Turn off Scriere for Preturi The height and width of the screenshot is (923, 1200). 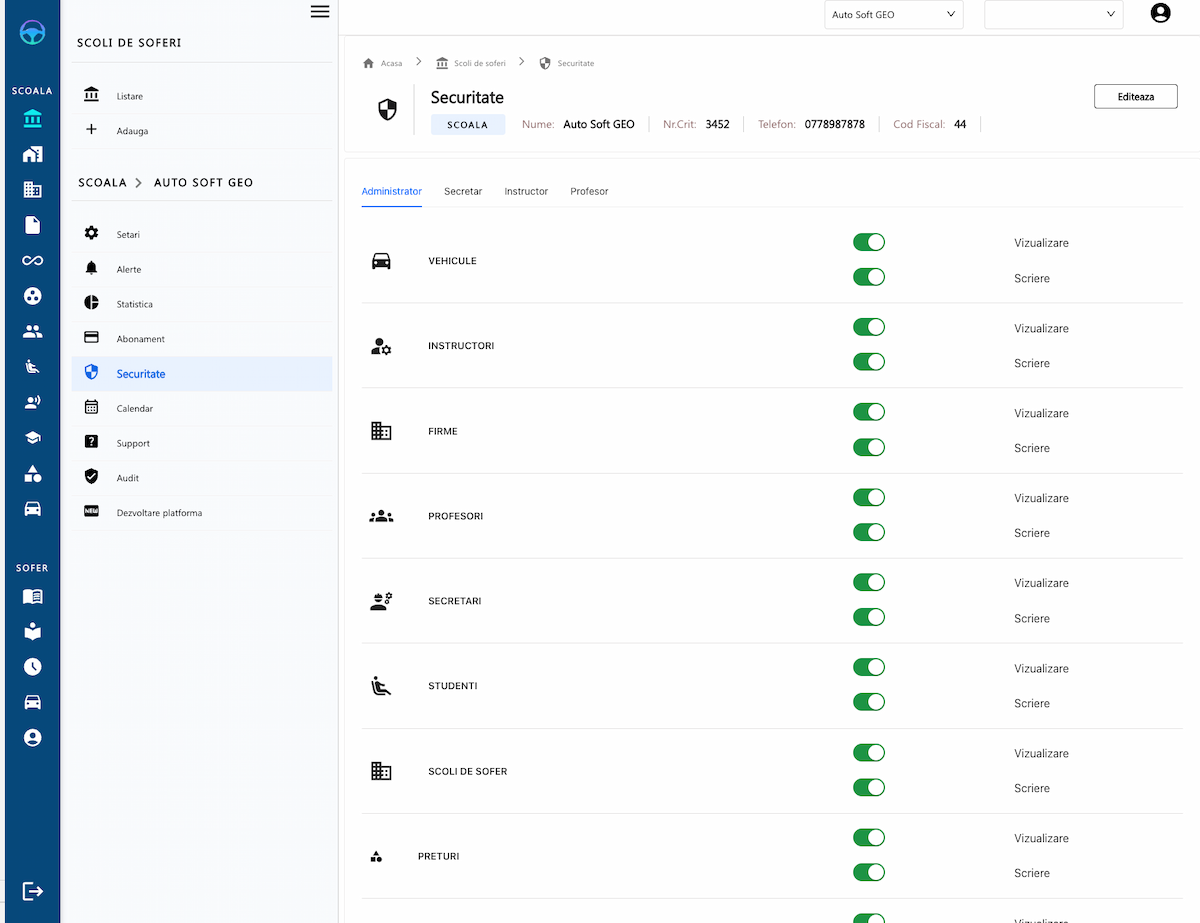[x=868, y=873]
